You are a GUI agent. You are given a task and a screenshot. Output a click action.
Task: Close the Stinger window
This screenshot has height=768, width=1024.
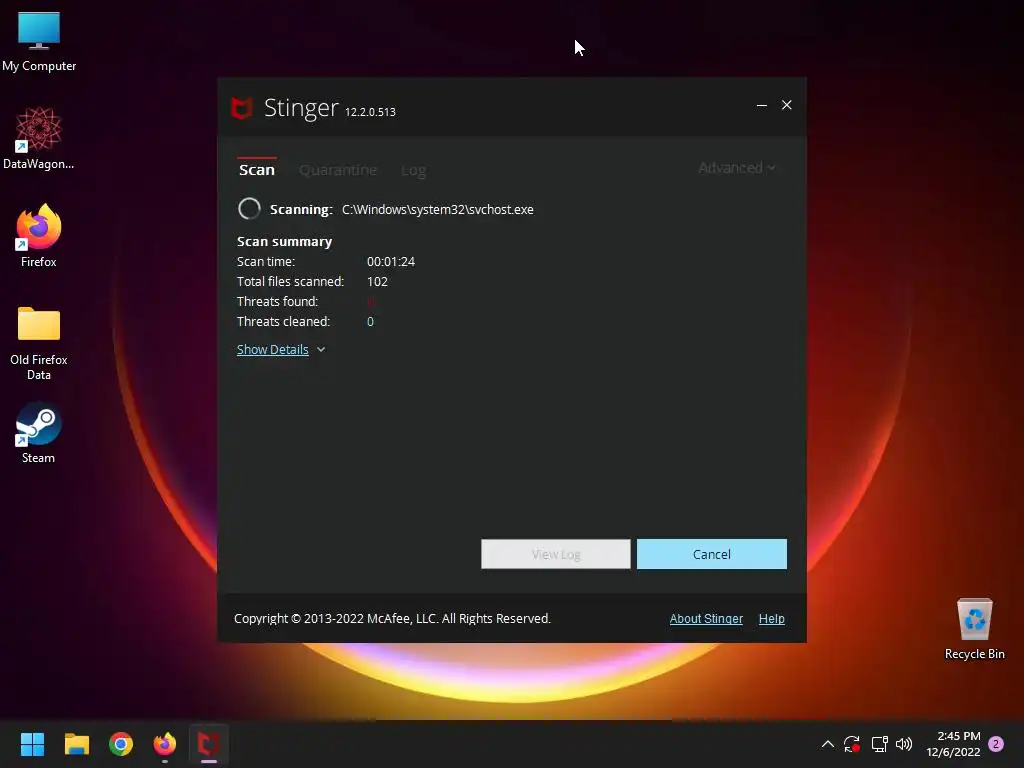tap(786, 105)
